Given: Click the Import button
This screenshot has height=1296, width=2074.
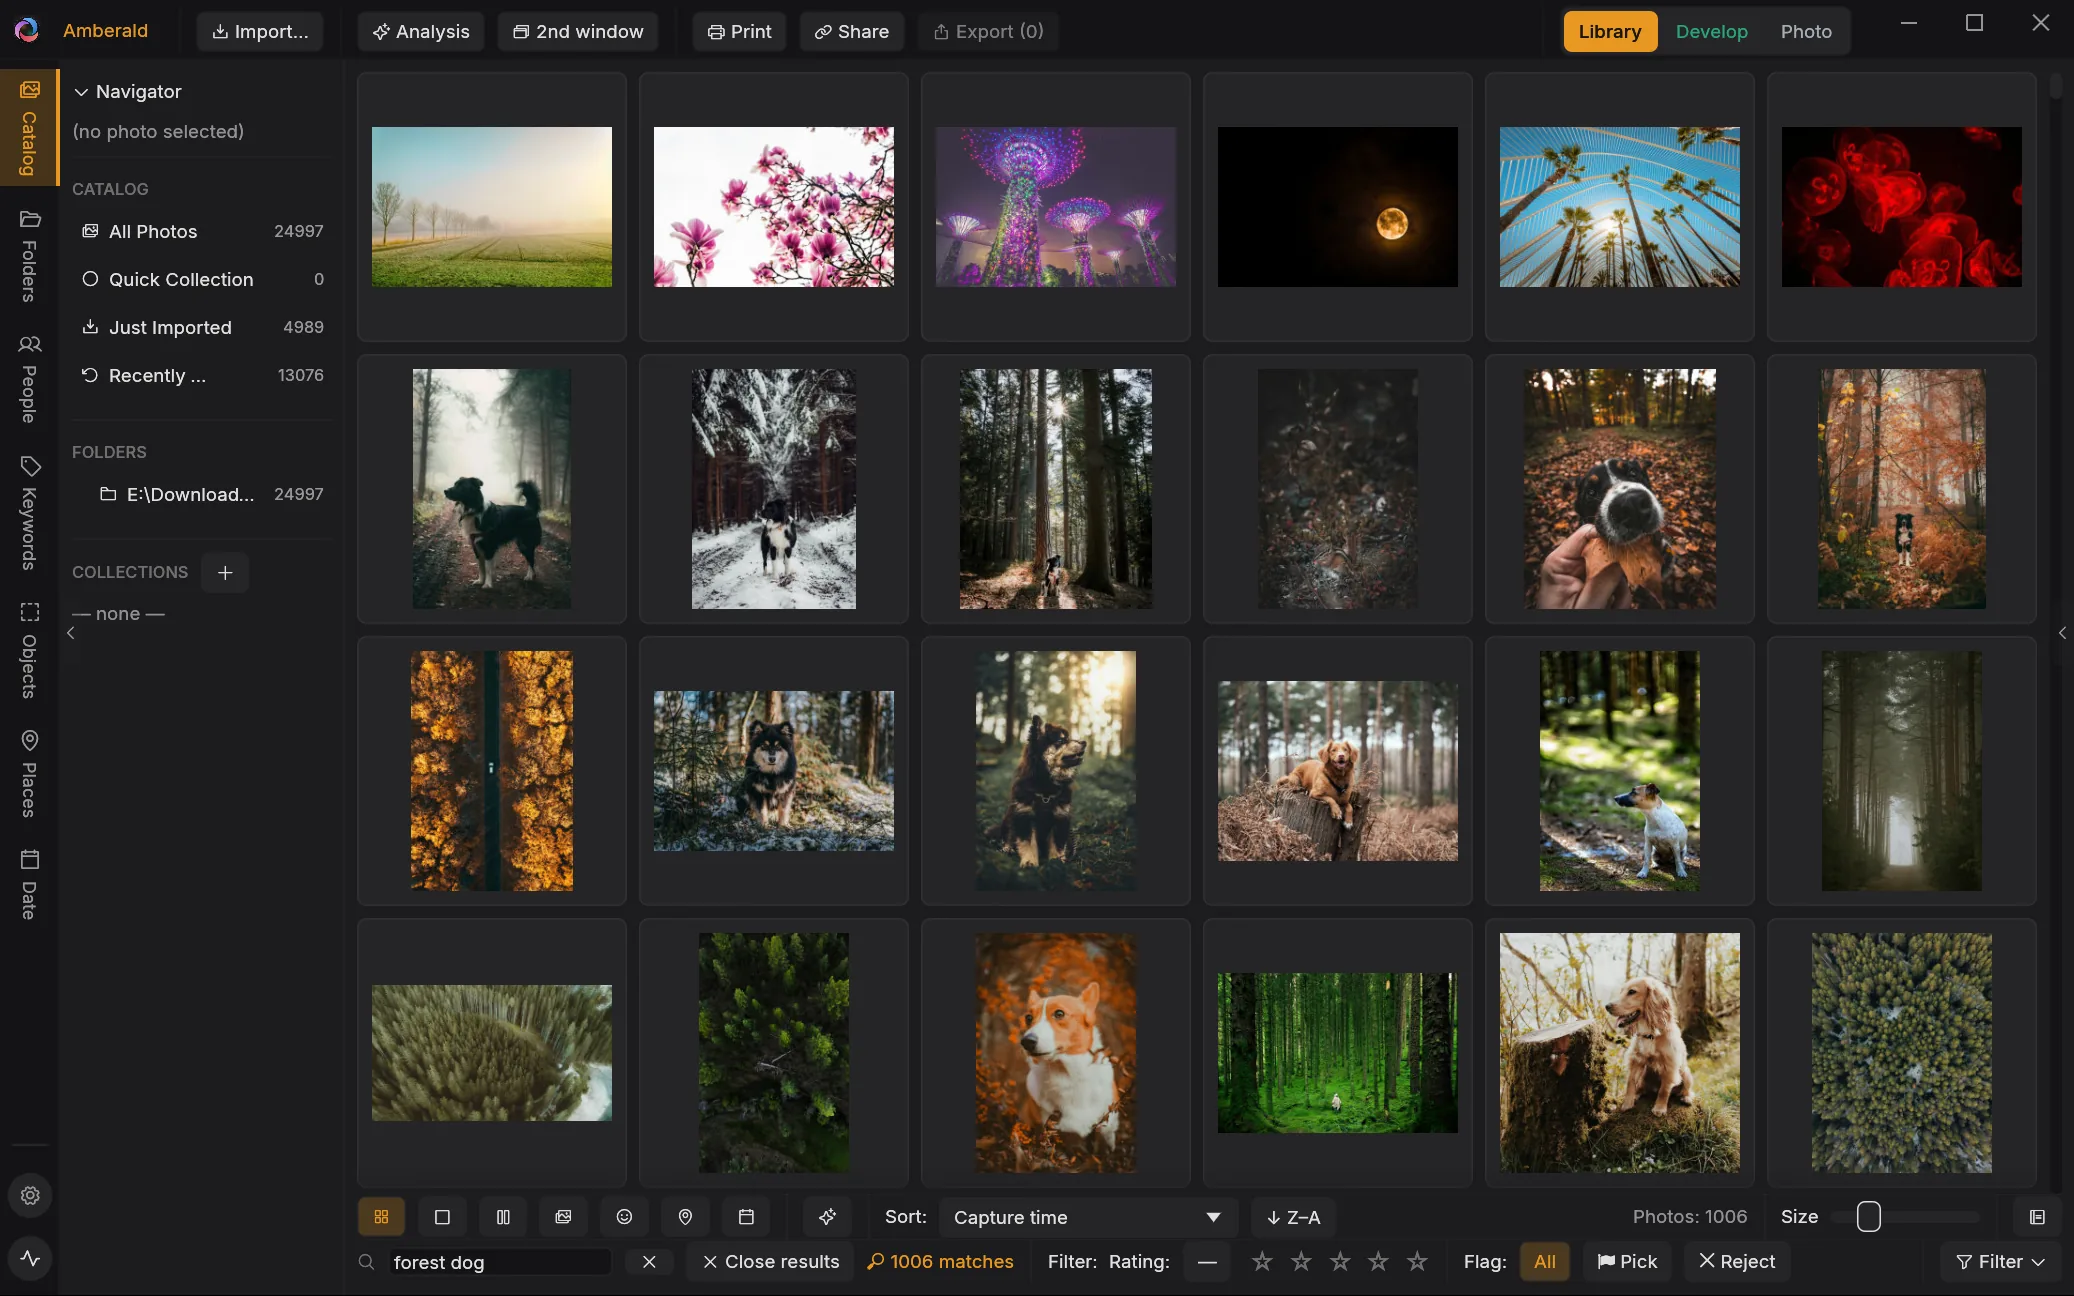Looking at the screenshot, I should (x=260, y=31).
